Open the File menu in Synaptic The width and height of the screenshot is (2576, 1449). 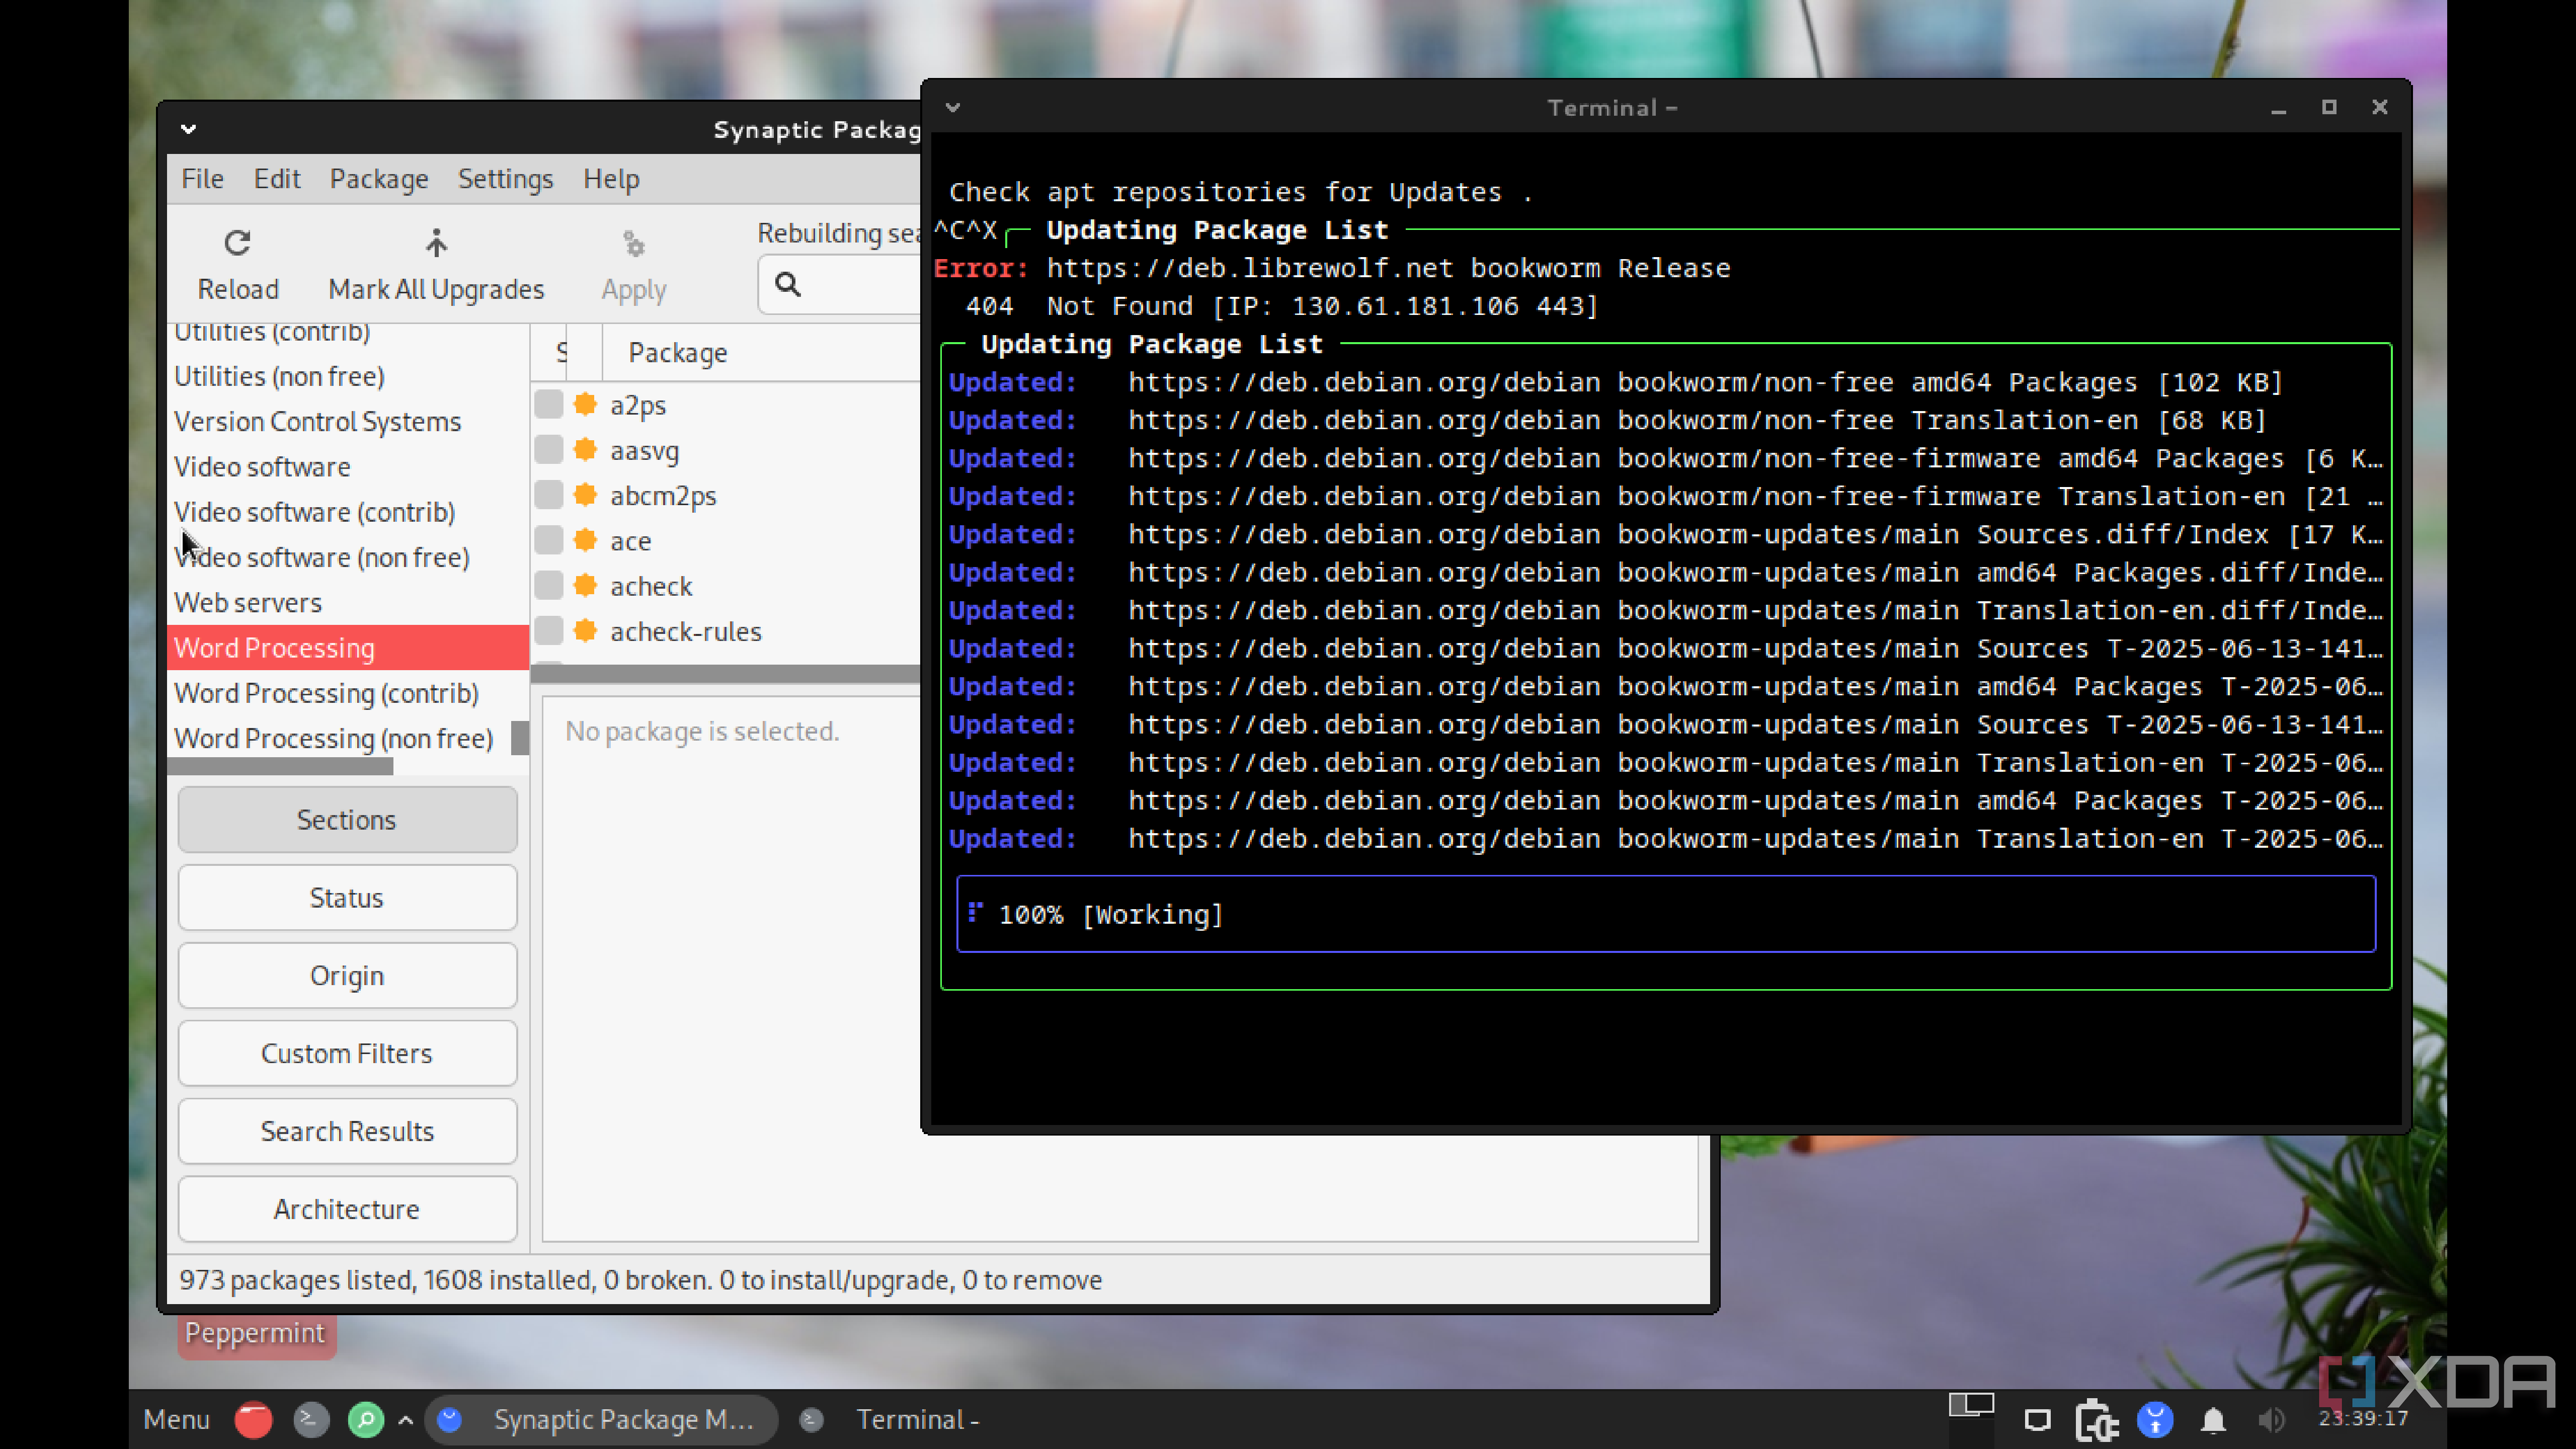[x=202, y=179]
